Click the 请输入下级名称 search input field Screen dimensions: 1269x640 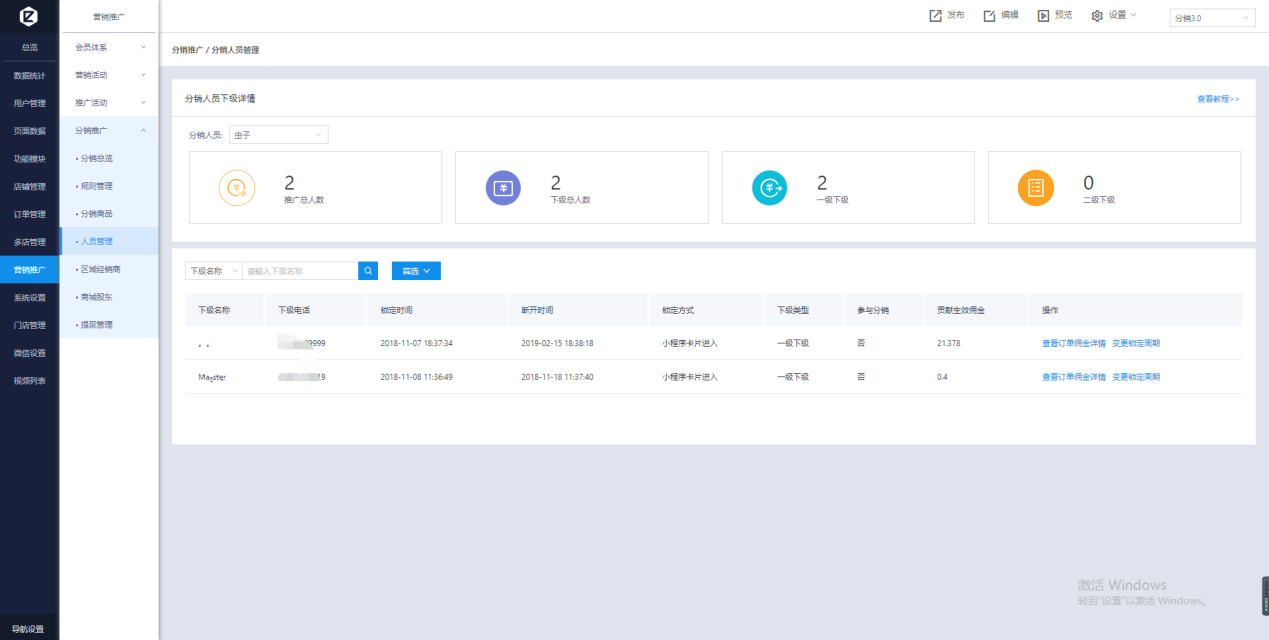click(x=300, y=271)
